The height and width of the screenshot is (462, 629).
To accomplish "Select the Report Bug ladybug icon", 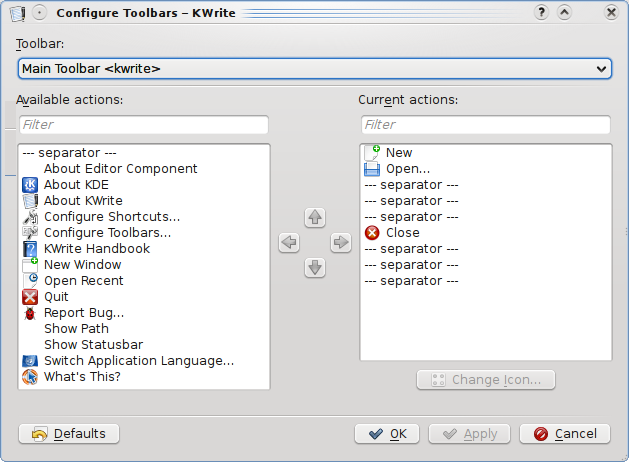I will (30, 313).
